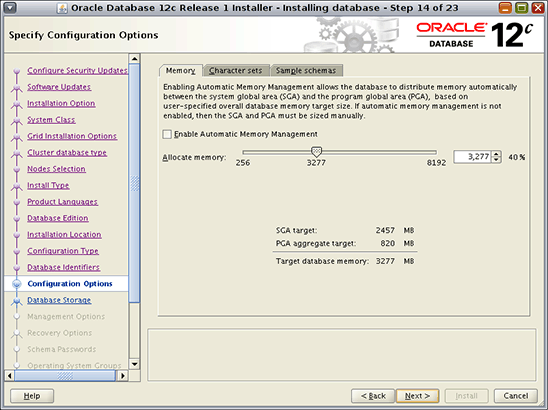Click the step list scroll left arrow
Screen dimensions: 548x410
click(9, 376)
